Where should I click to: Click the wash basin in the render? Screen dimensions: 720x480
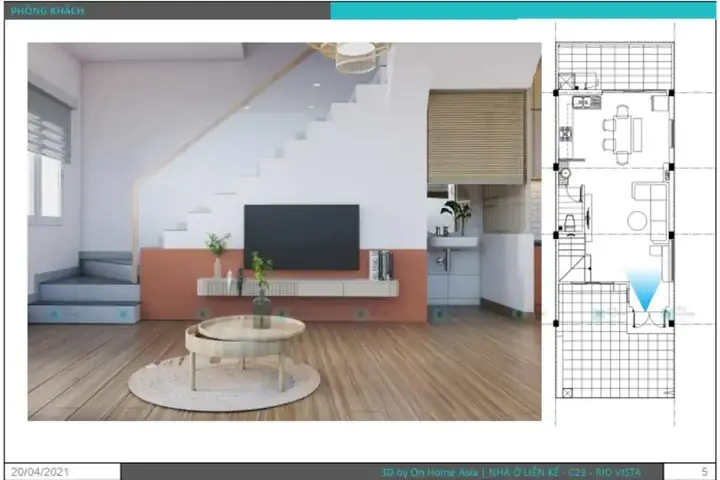pos(453,241)
